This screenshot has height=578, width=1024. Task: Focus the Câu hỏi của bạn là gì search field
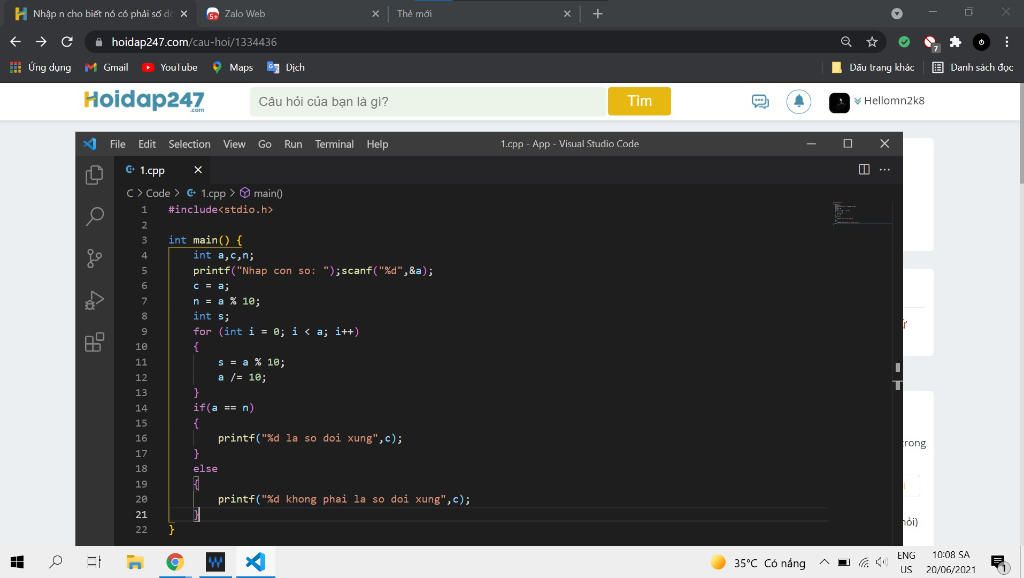(x=428, y=101)
